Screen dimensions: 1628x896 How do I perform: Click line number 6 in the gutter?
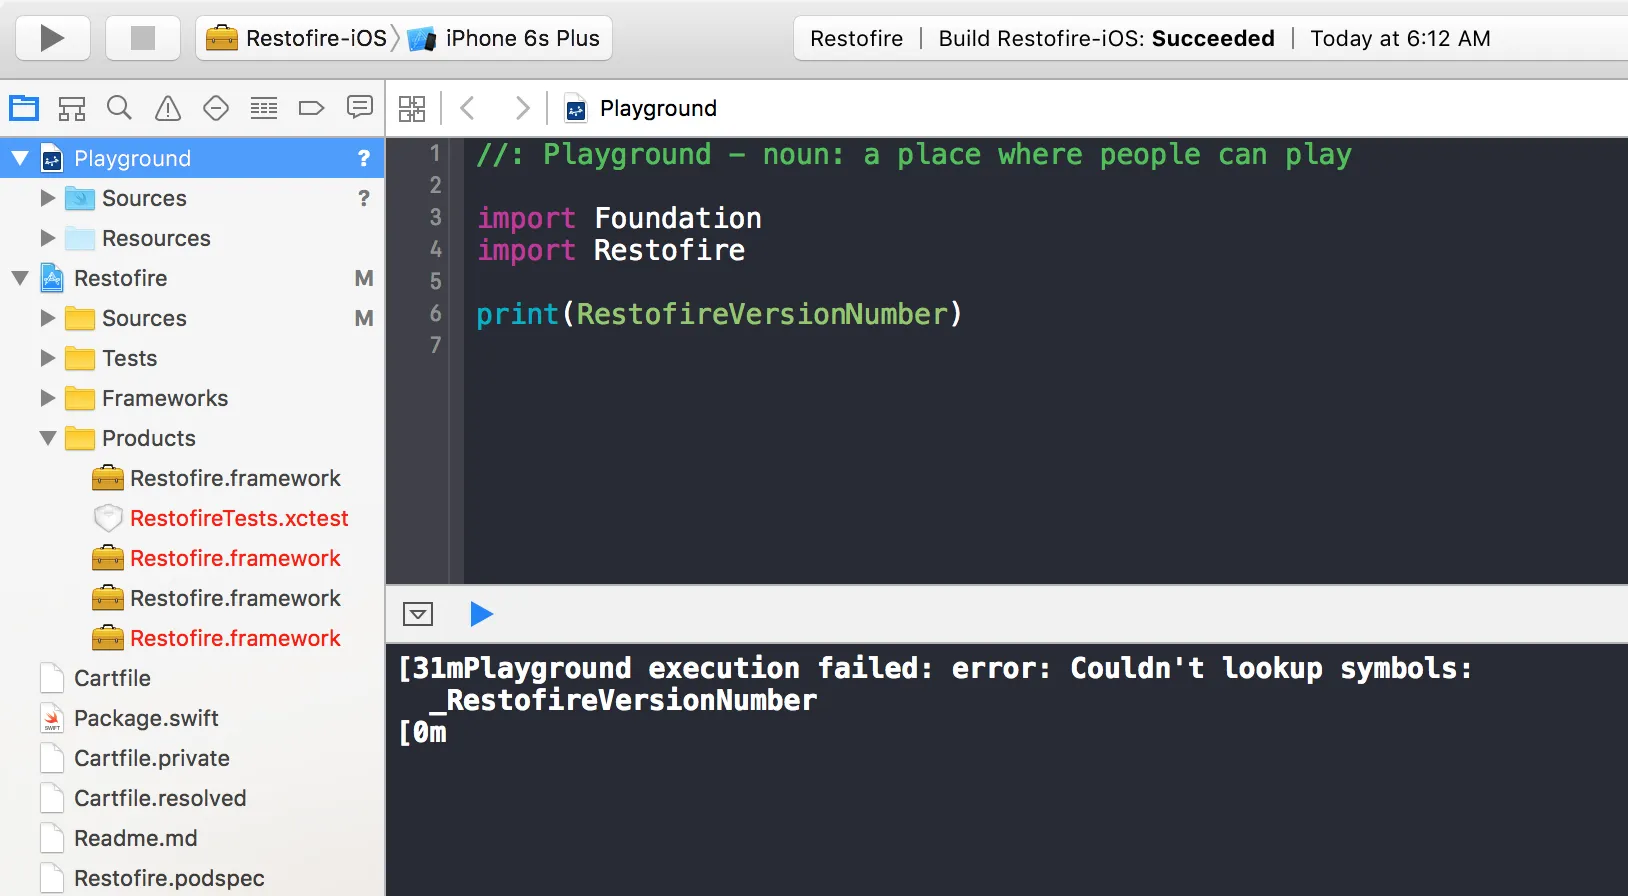(x=435, y=313)
